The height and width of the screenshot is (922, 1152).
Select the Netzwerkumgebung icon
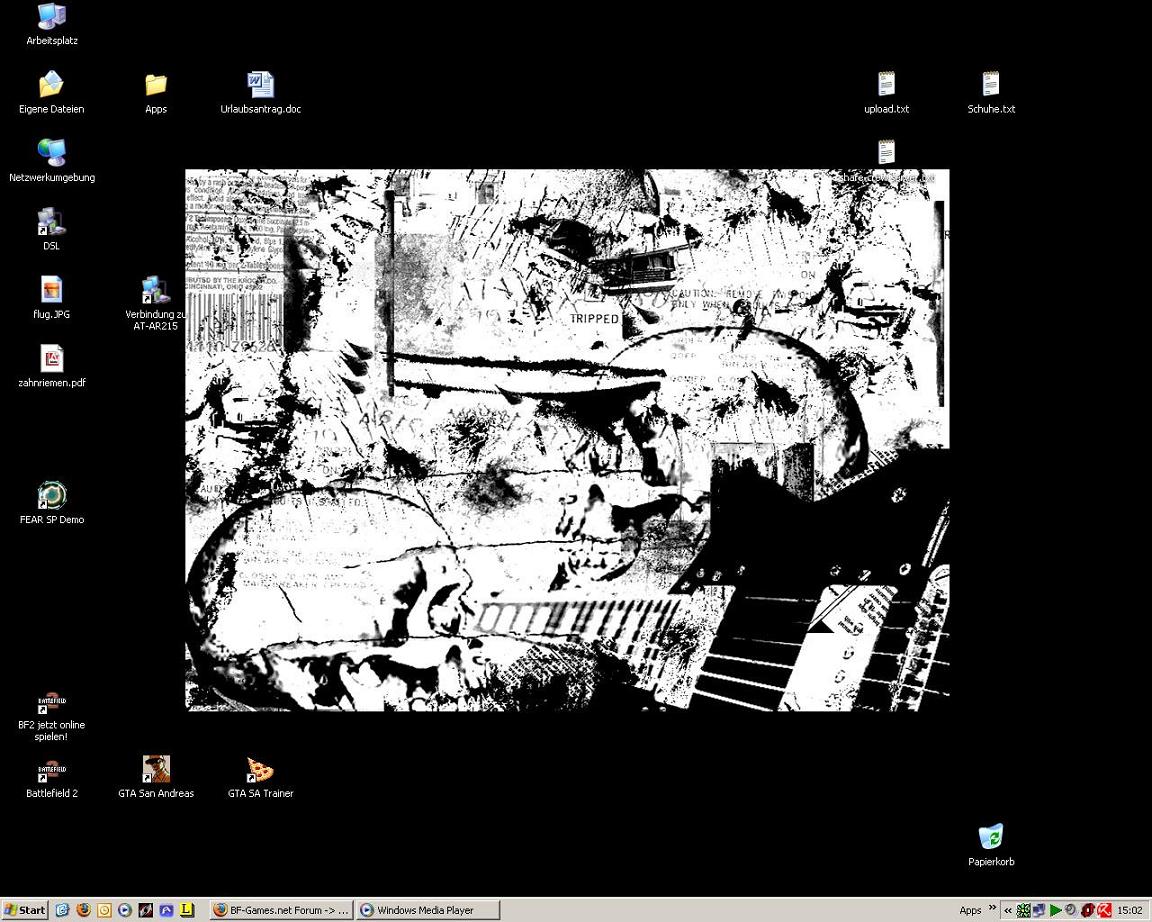point(51,161)
